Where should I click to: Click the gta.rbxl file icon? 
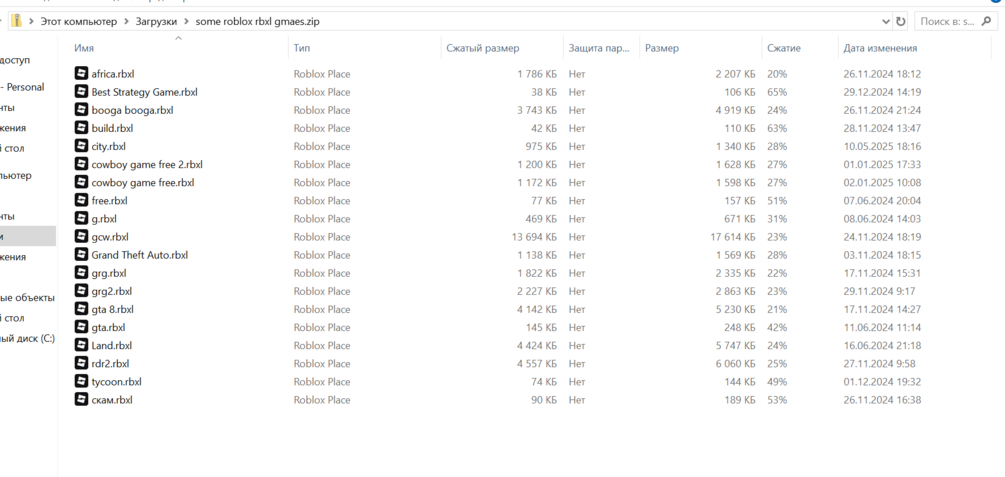coord(81,327)
